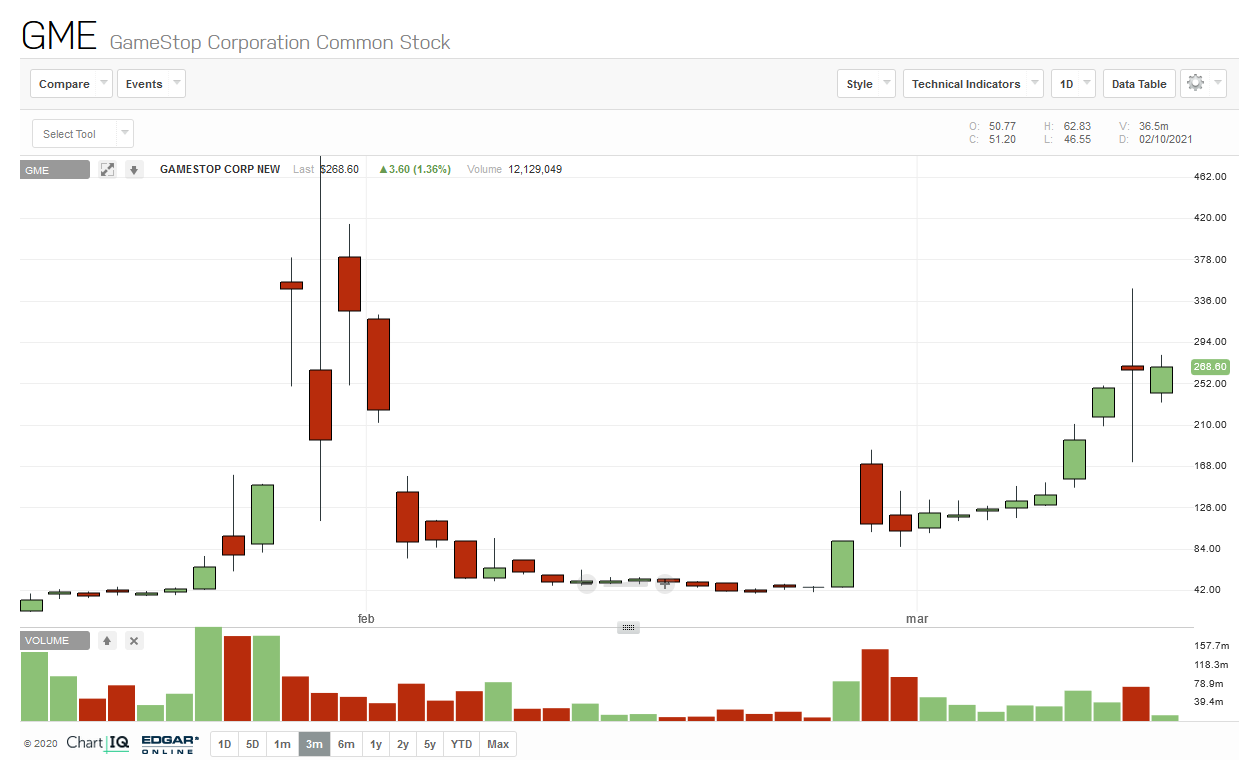Image resolution: width=1250 pixels, height=760 pixels.
Task: Open the 1D interval dropdown
Action: [1073, 84]
